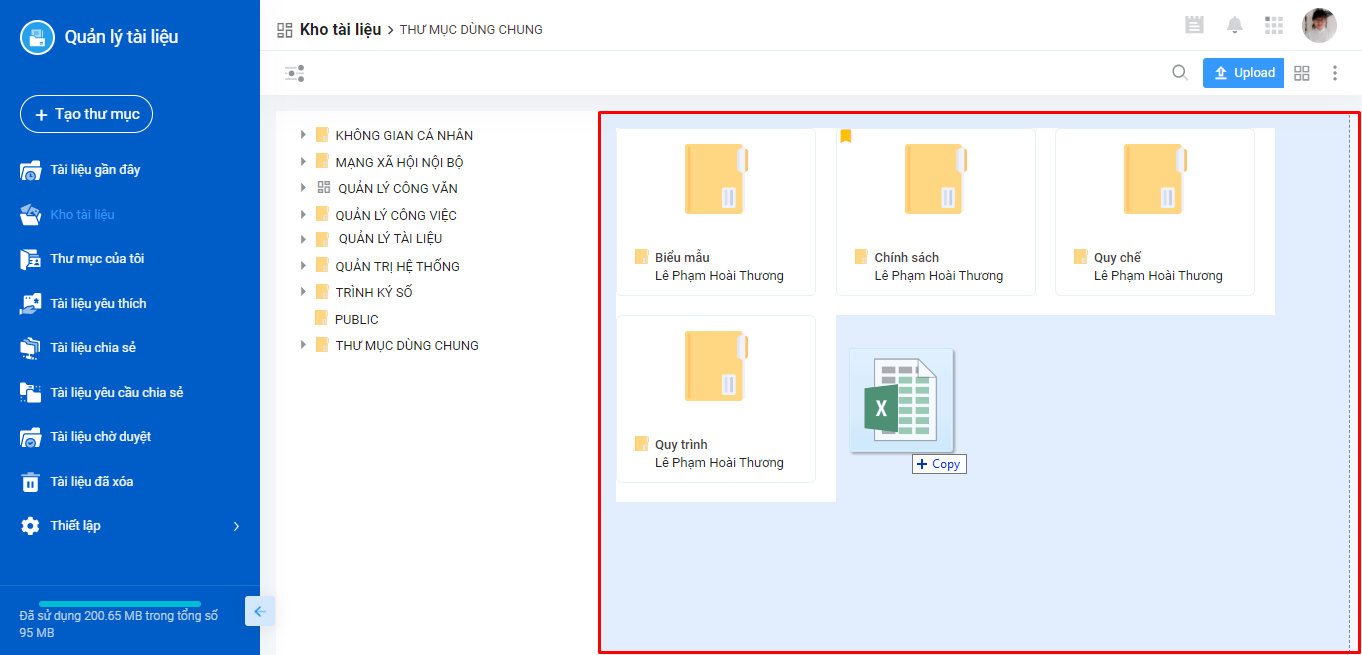Viewport: 1362px width, 655px height.
Task: Click the search magnifier icon
Action: click(1180, 72)
